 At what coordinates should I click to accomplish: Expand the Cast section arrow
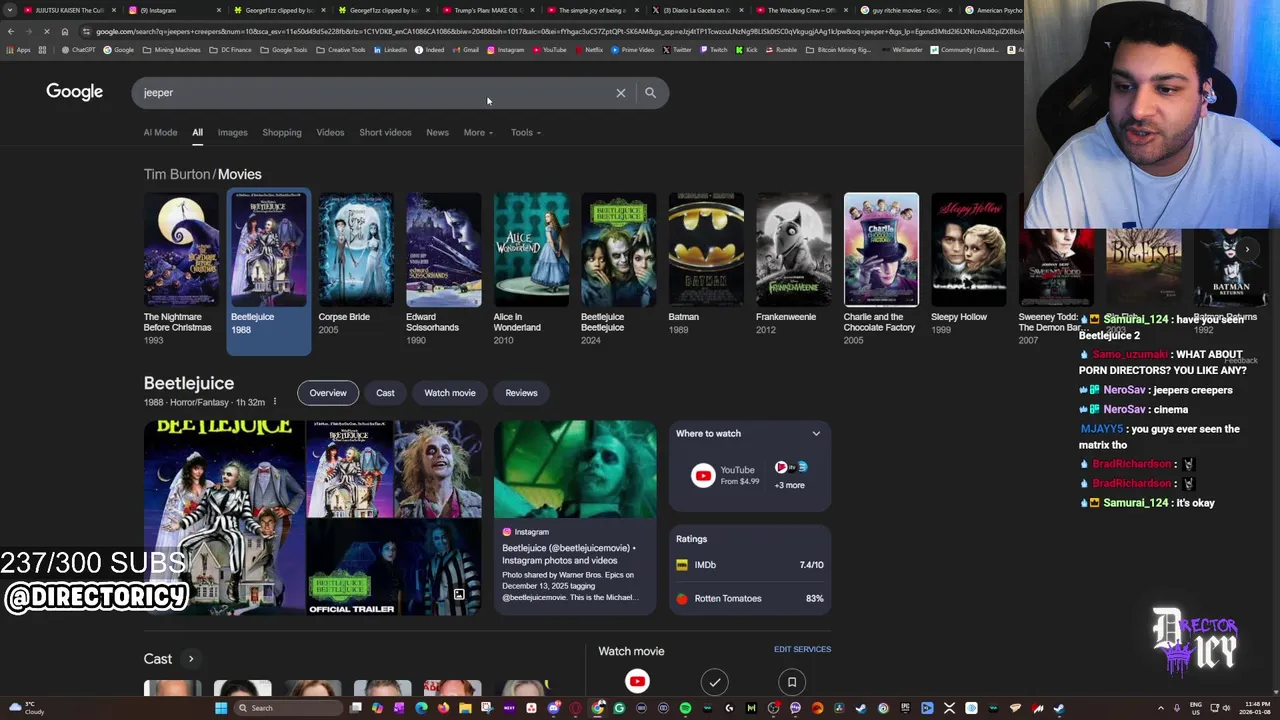[x=191, y=659]
